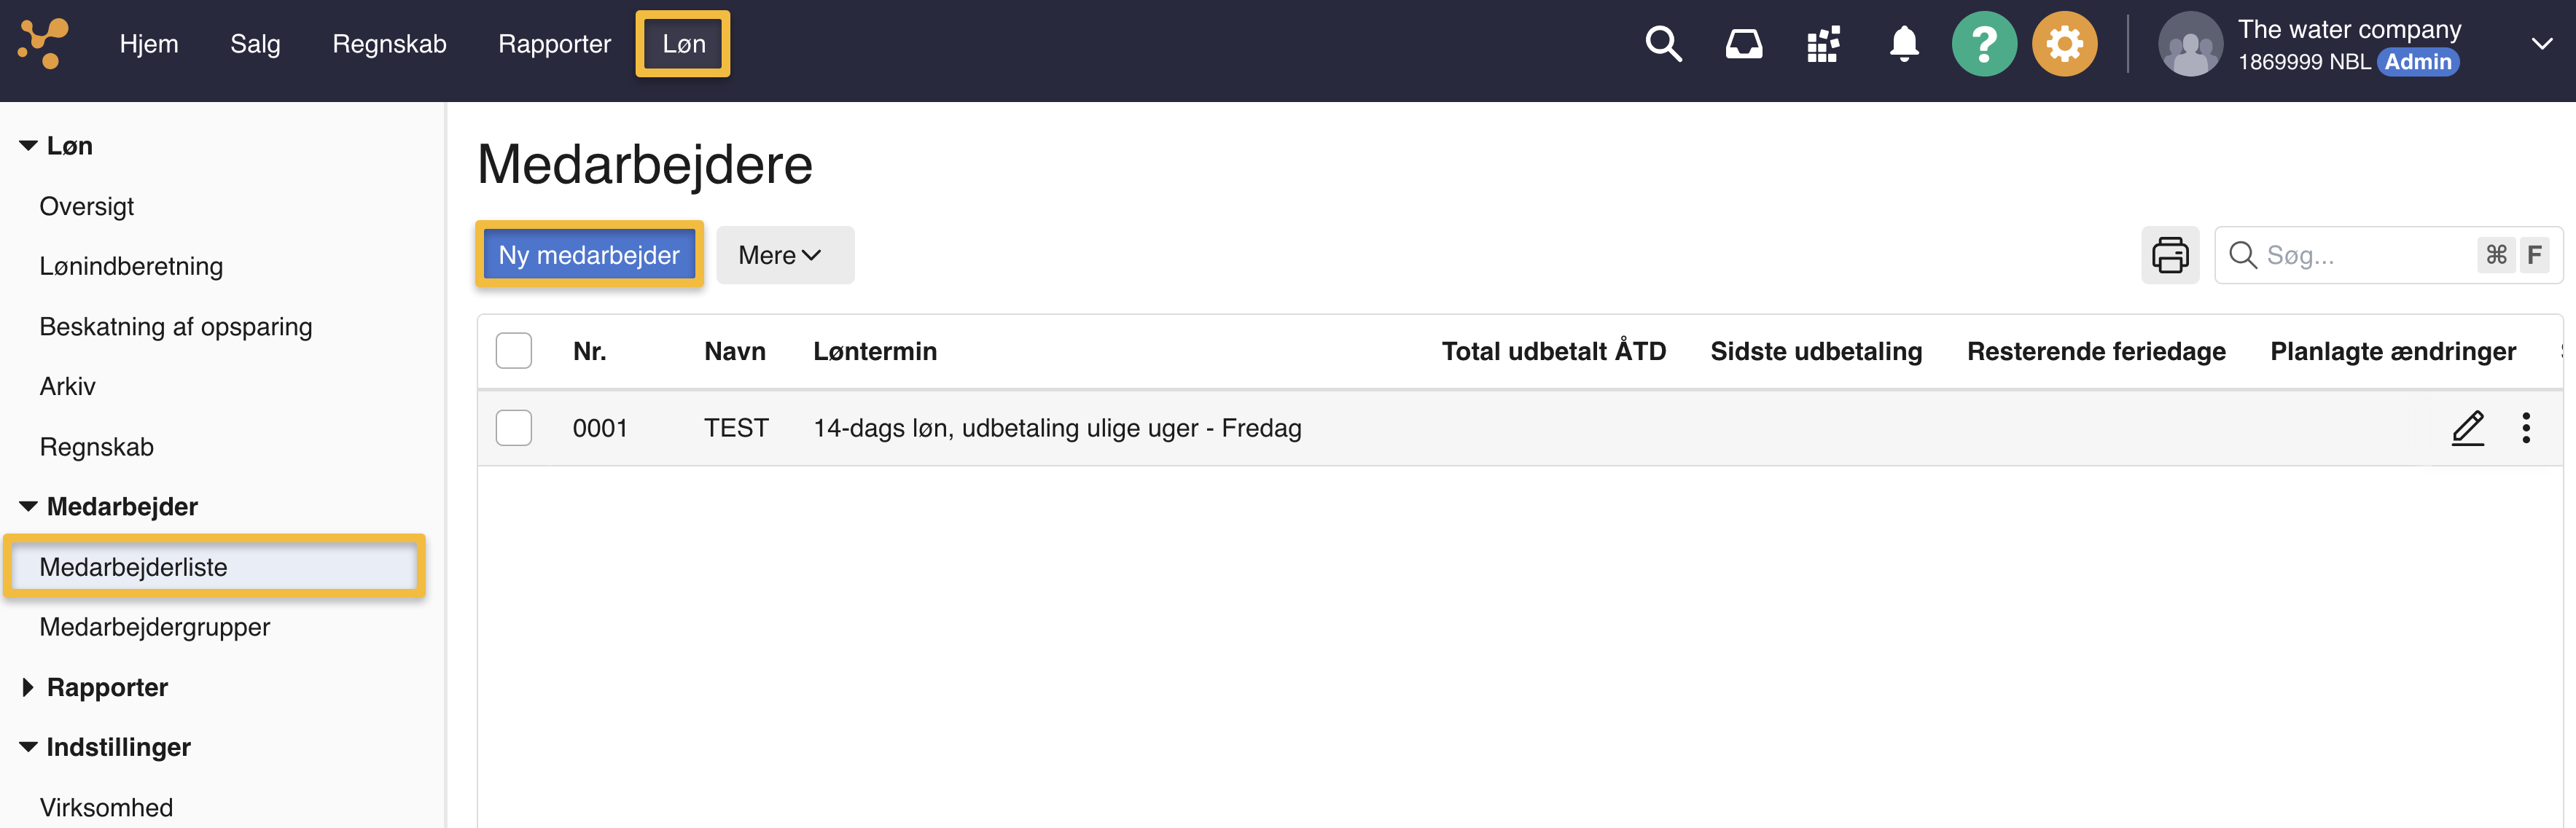Open settings with orange gear icon
The width and height of the screenshot is (2576, 828).
point(2064,44)
